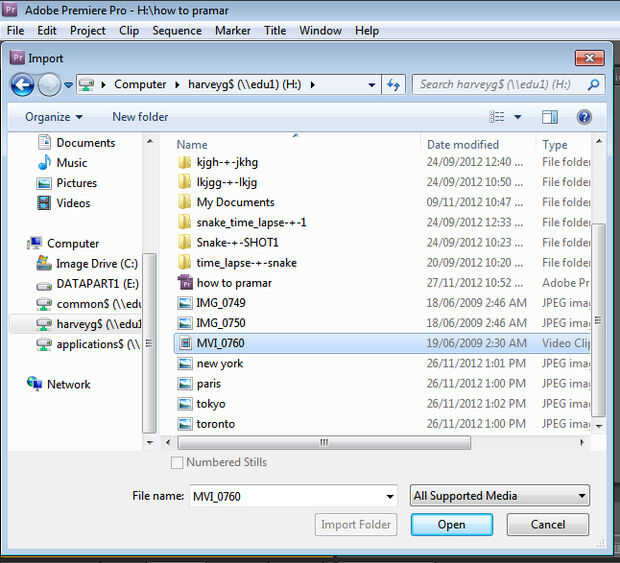Open the Marker menu
The image size is (620, 563).
click(233, 30)
